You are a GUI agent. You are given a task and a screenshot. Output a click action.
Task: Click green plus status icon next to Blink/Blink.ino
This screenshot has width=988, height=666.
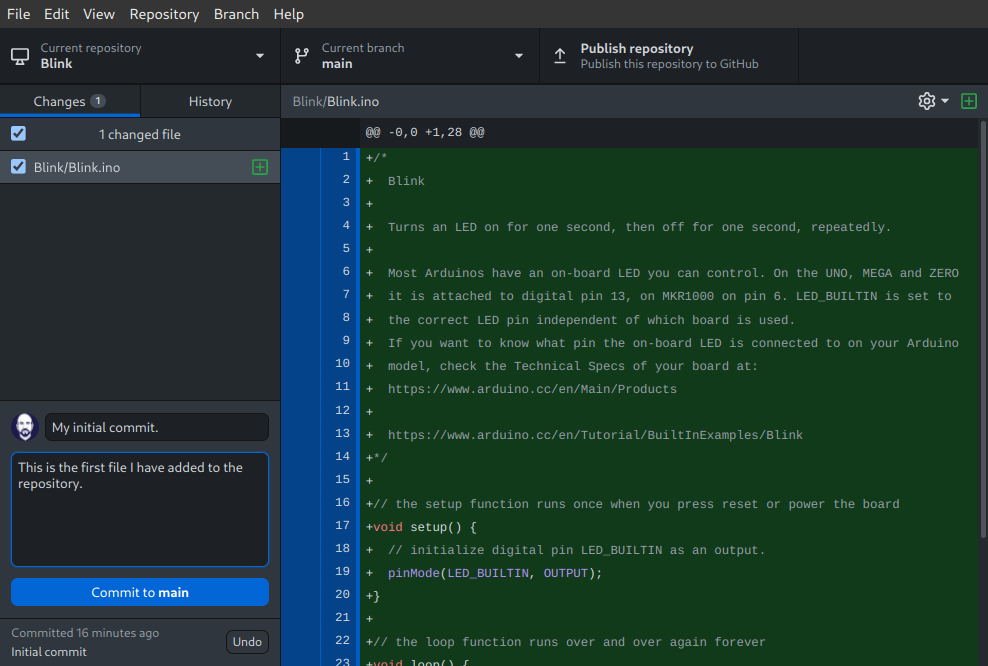(260, 167)
